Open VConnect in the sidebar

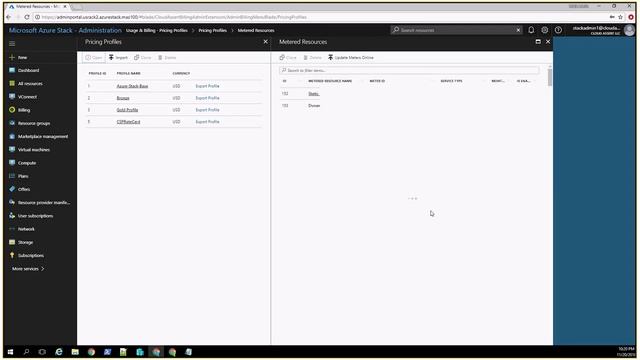point(27,97)
